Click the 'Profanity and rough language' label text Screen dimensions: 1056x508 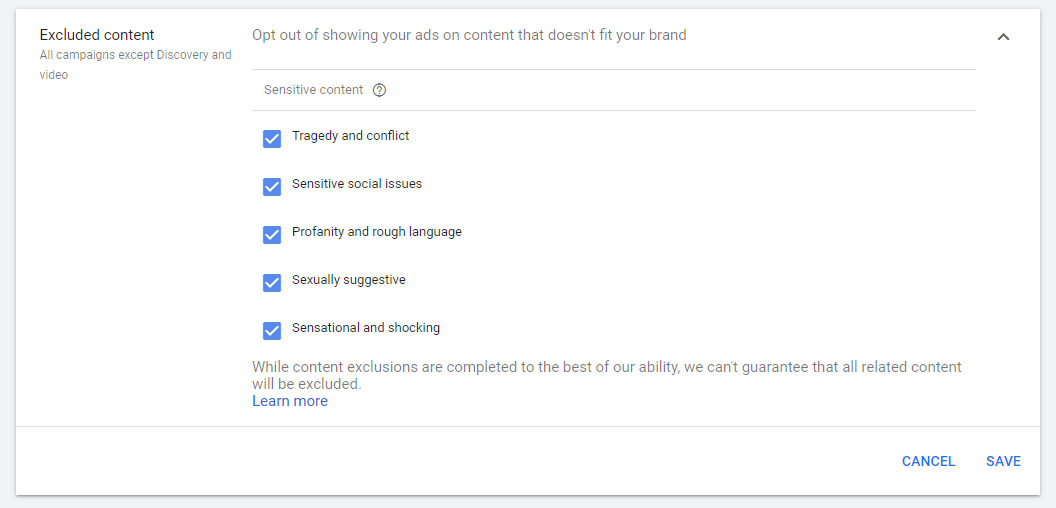click(376, 232)
